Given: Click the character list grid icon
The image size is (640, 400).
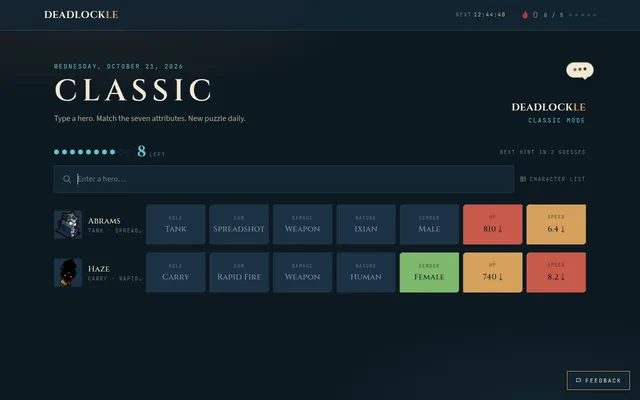Looking at the screenshot, I should tap(523, 179).
